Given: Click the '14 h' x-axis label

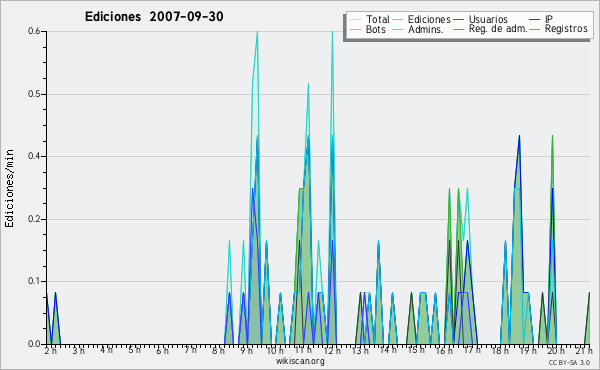Looking at the screenshot, I should 388,350.
